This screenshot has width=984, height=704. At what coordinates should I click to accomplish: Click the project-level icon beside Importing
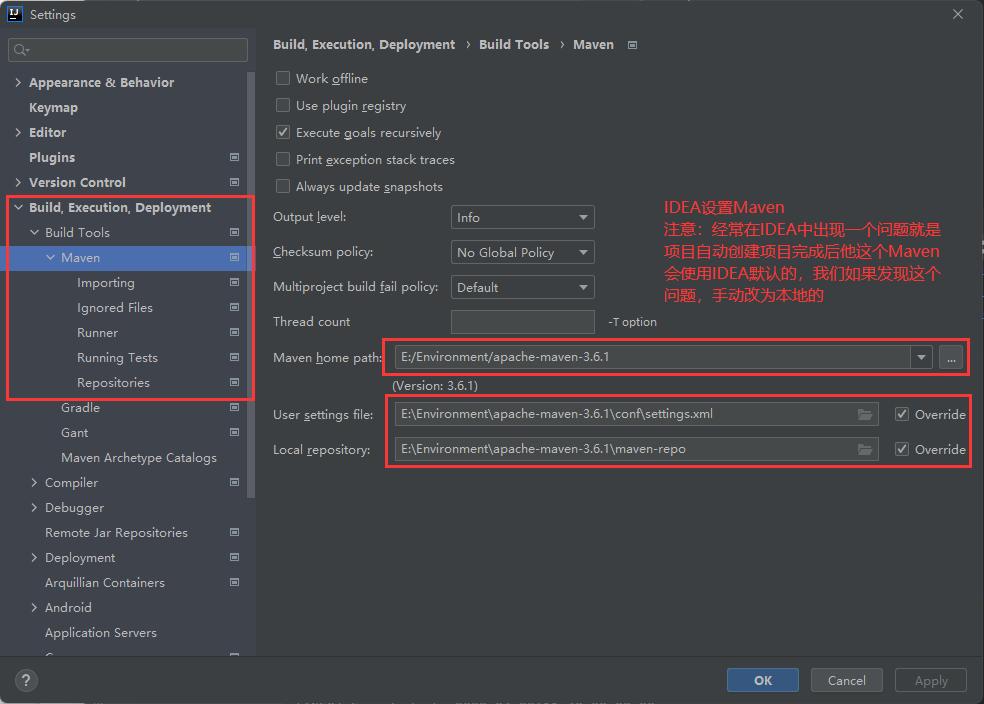tap(235, 282)
